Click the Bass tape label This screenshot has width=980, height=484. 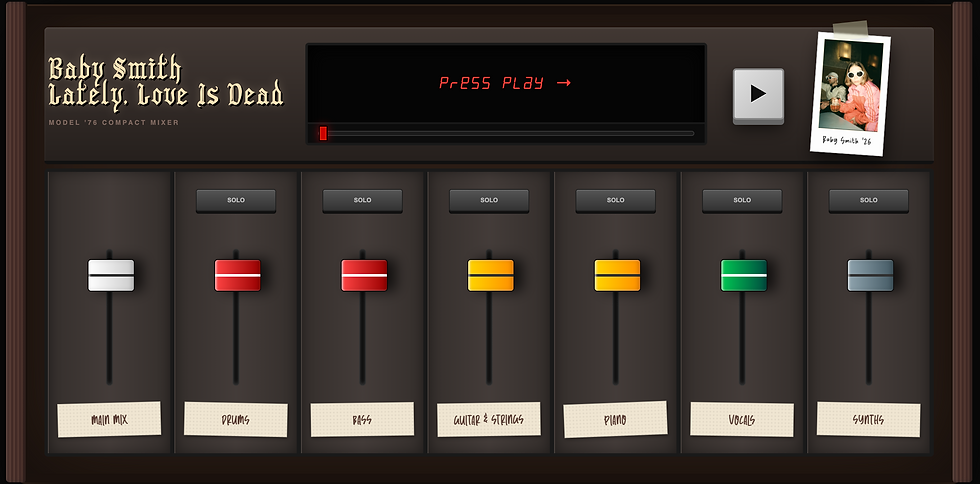362,420
